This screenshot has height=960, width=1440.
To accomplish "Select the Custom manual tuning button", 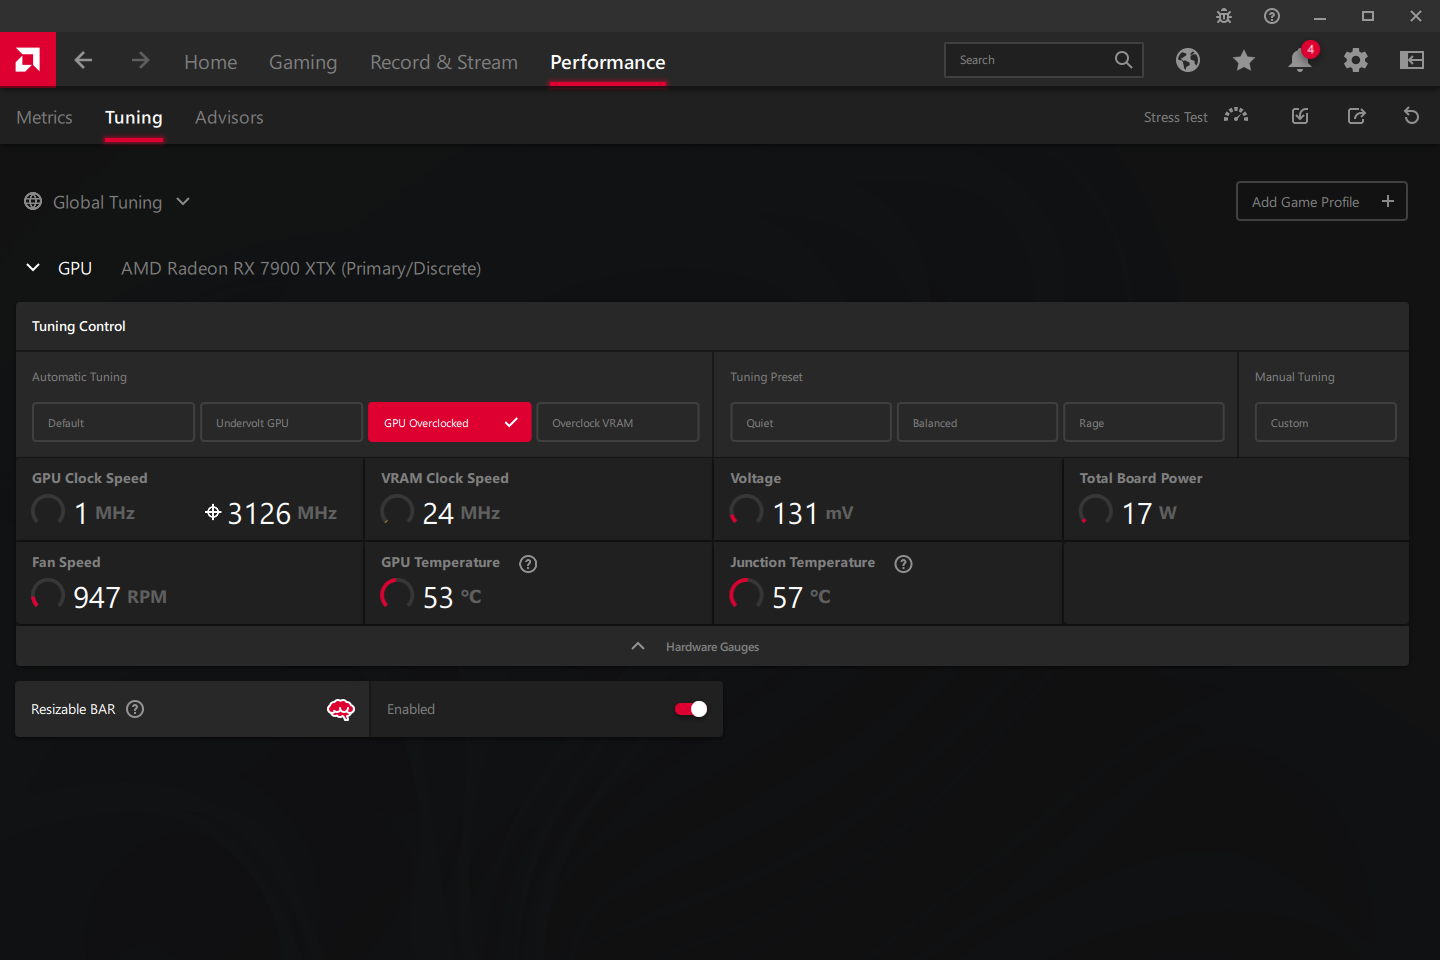I will click(x=1325, y=422).
